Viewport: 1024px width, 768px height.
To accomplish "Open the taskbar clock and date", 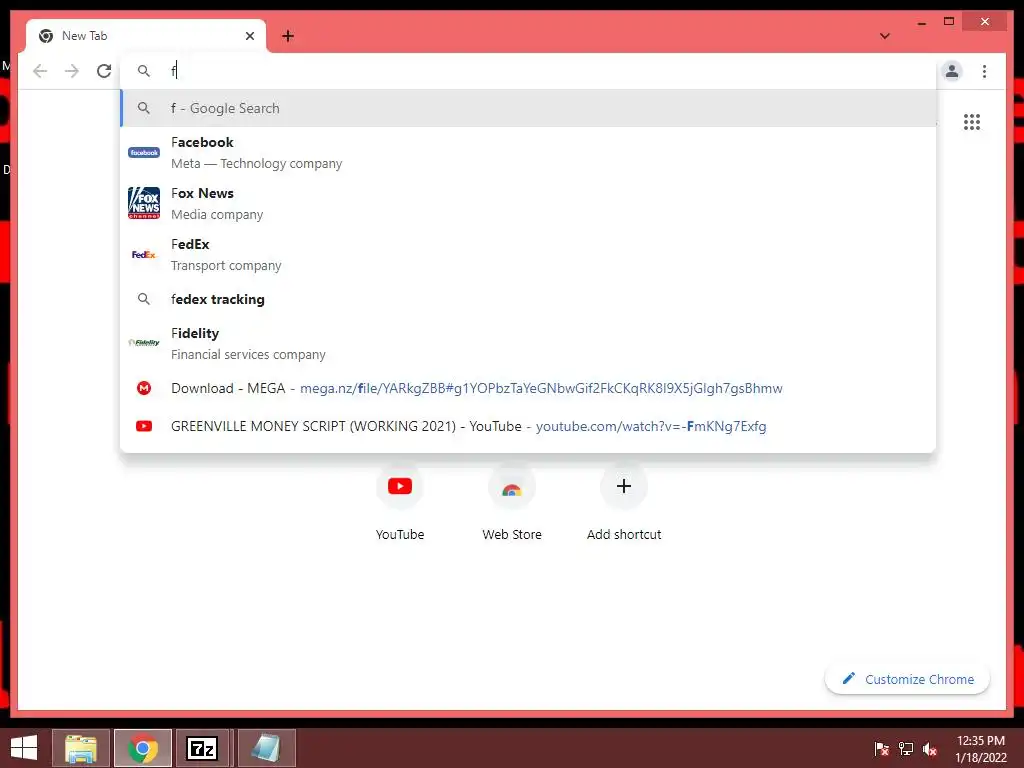I will coord(981,749).
